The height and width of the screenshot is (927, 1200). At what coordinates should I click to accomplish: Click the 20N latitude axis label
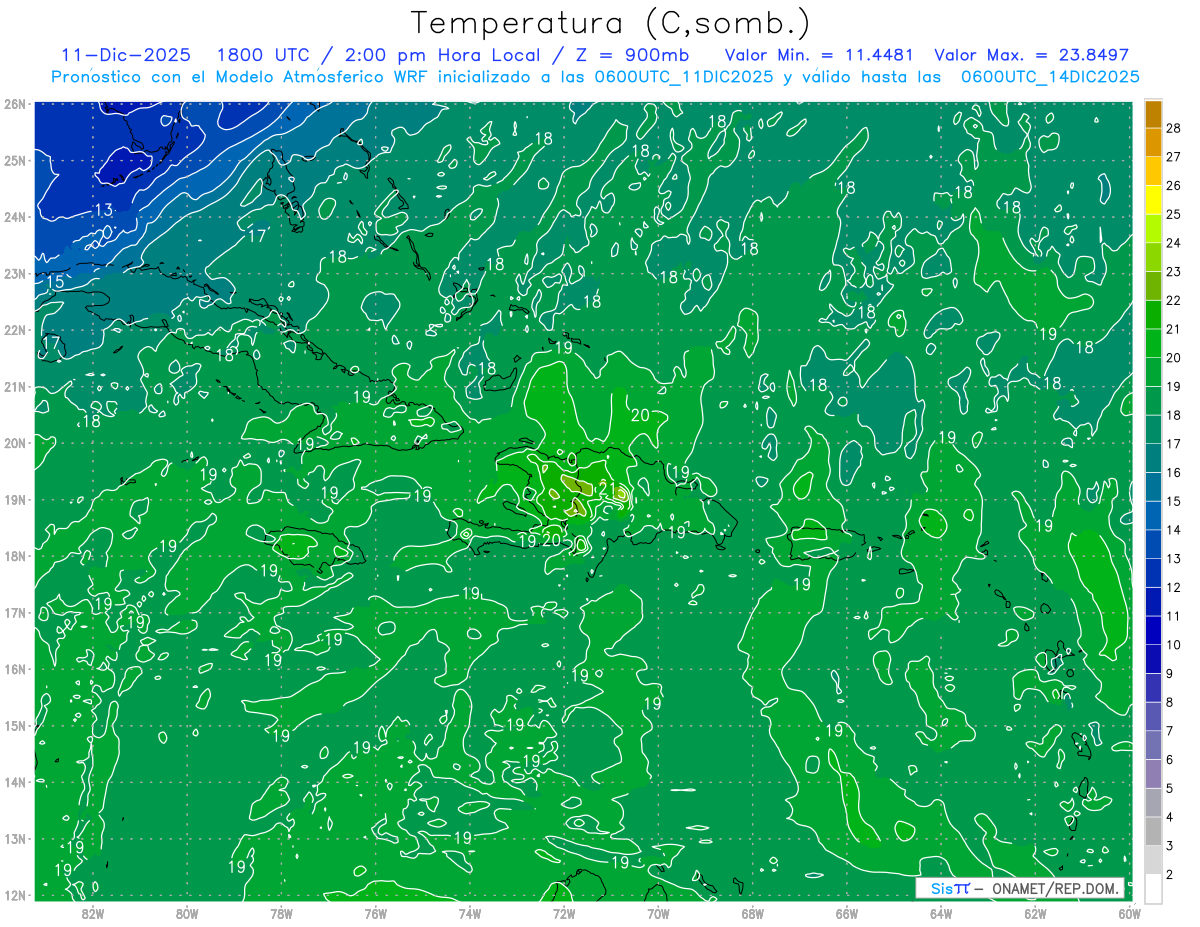coord(14,443)
